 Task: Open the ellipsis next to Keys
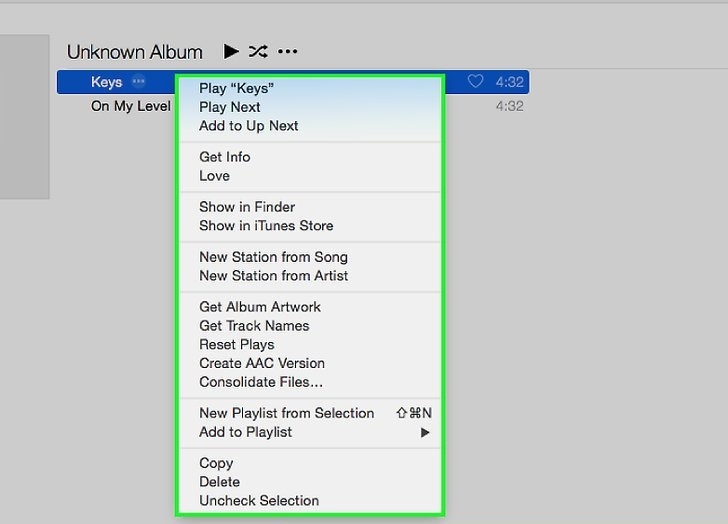(138, 82)
